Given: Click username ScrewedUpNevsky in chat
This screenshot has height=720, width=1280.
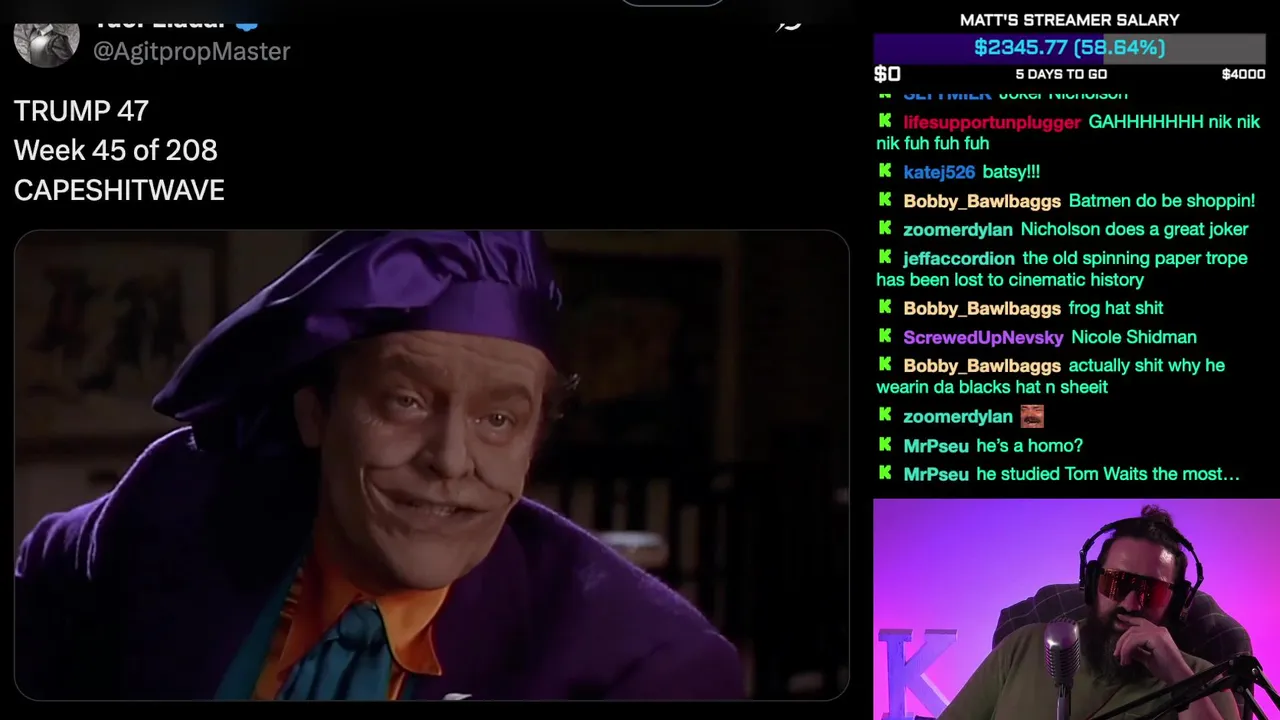Looking at the screenshot, I should (x=983, y=337).
